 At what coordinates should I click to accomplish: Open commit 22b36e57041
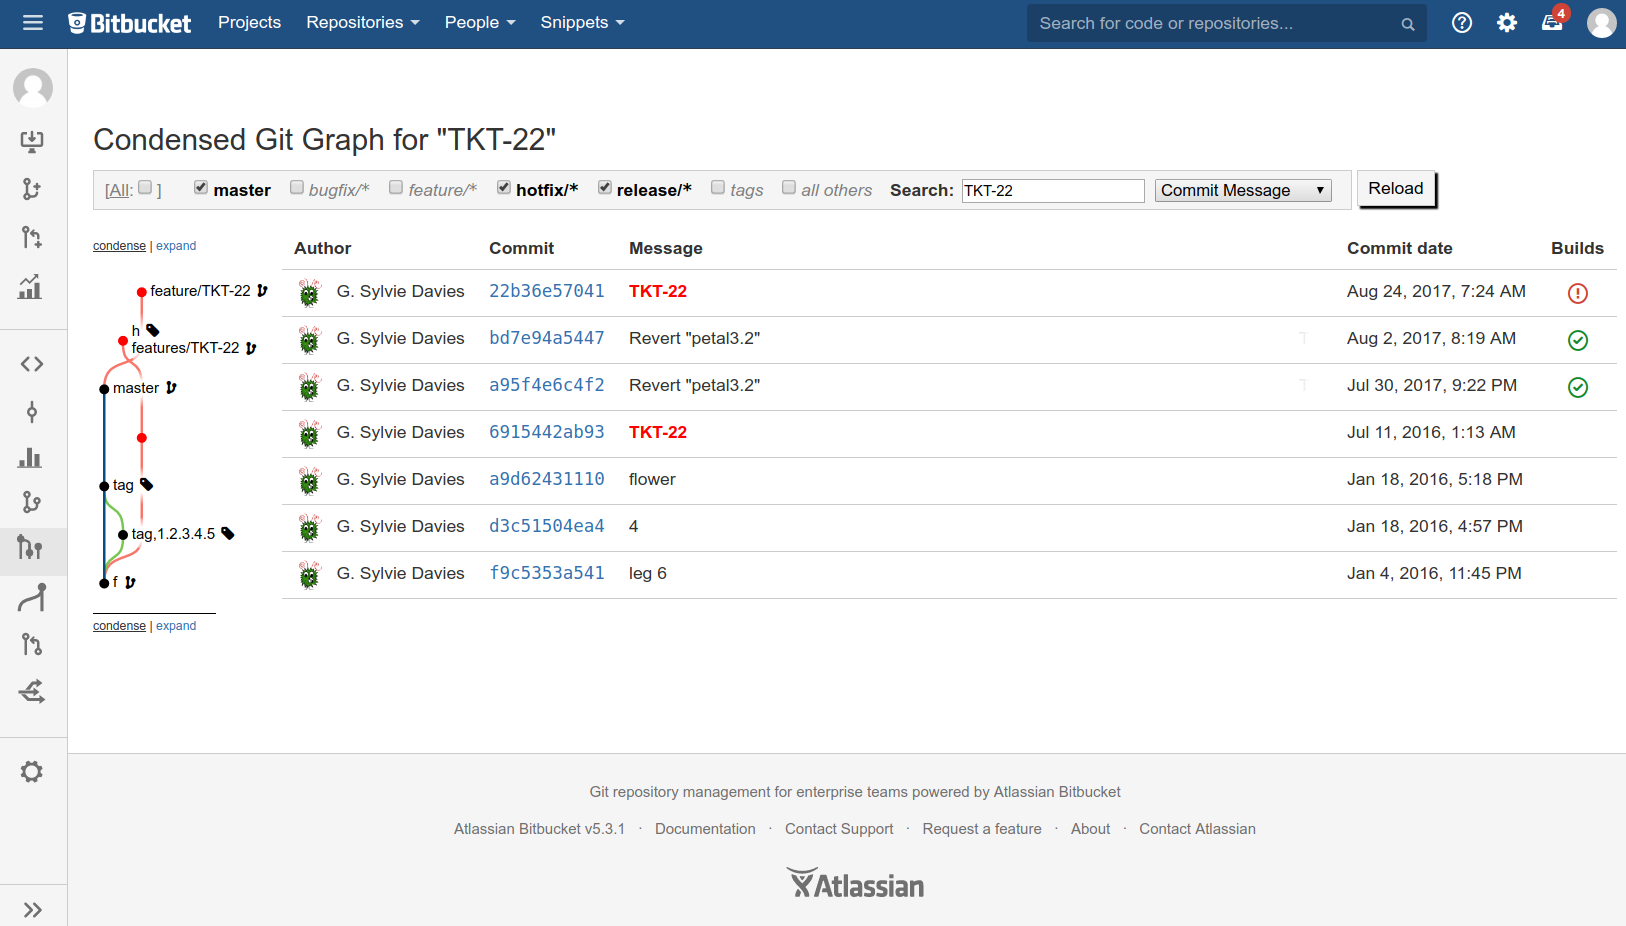pyautogui.click(x=547, y=291)
